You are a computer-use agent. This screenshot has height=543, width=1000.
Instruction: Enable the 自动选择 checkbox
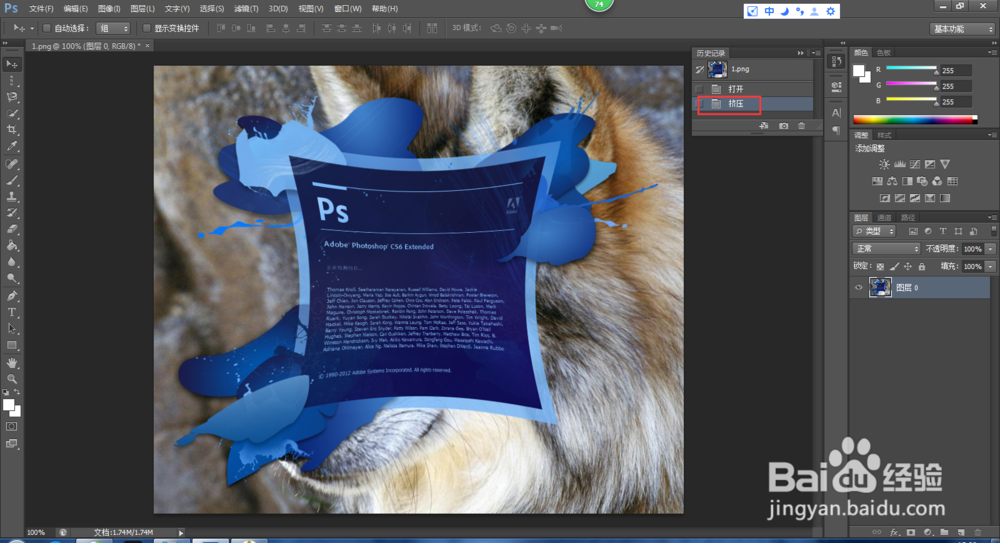pos(47,28)
